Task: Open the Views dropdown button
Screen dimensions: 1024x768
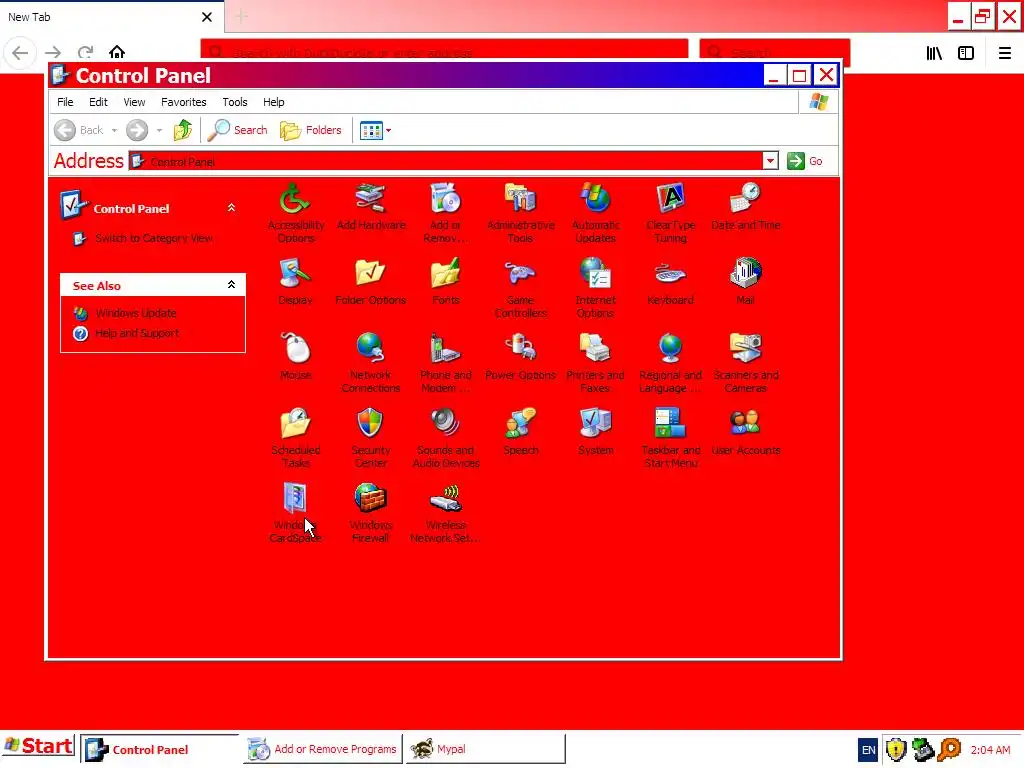Action: (376, 131)
